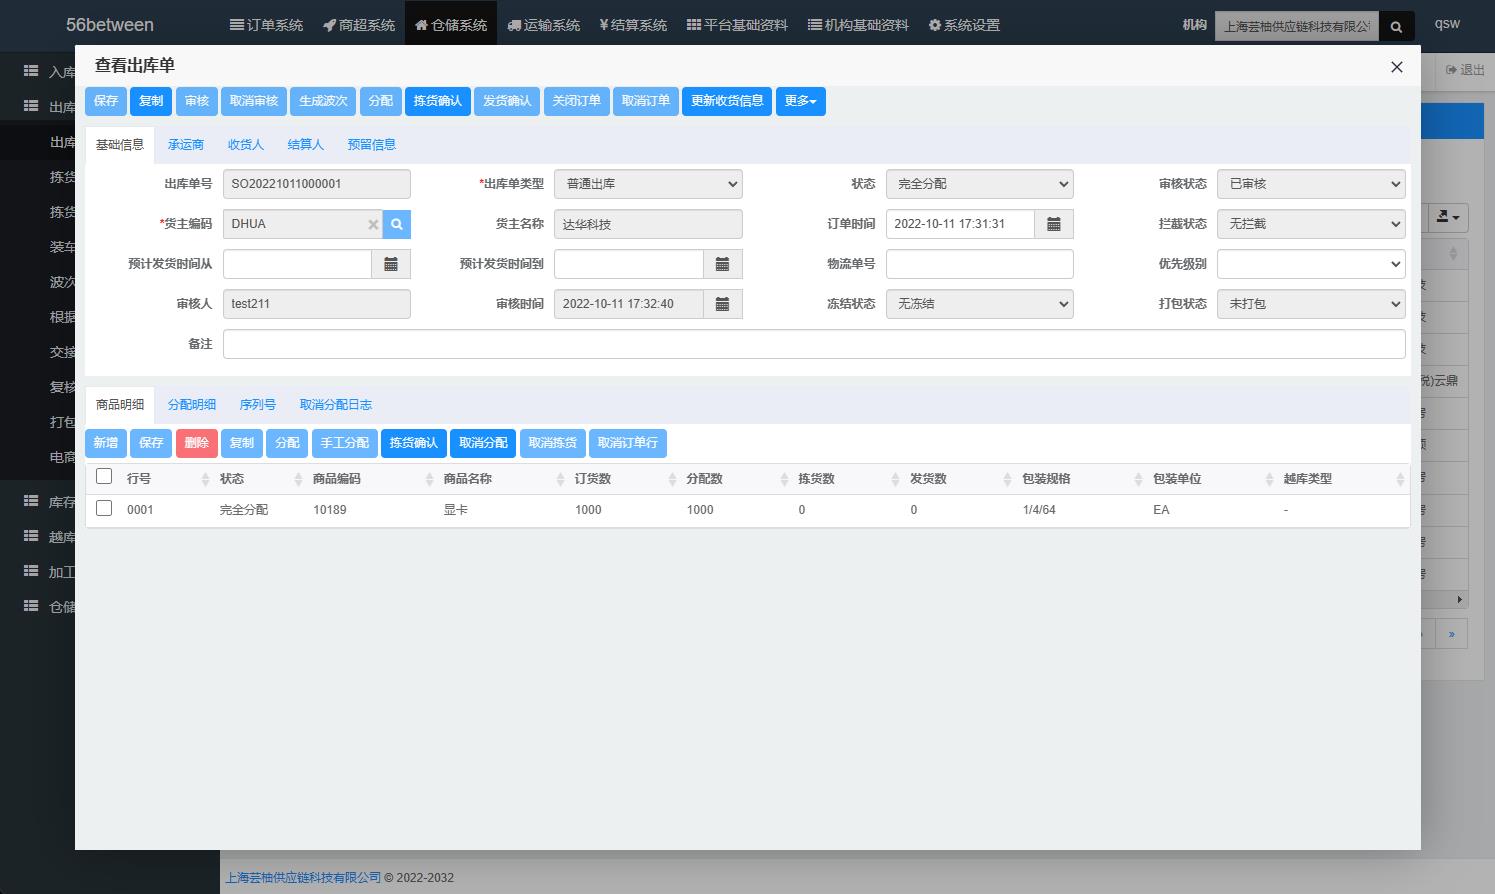Switch to the 收货人 tab
1495x894 pixels.
(x=246, y=145)
